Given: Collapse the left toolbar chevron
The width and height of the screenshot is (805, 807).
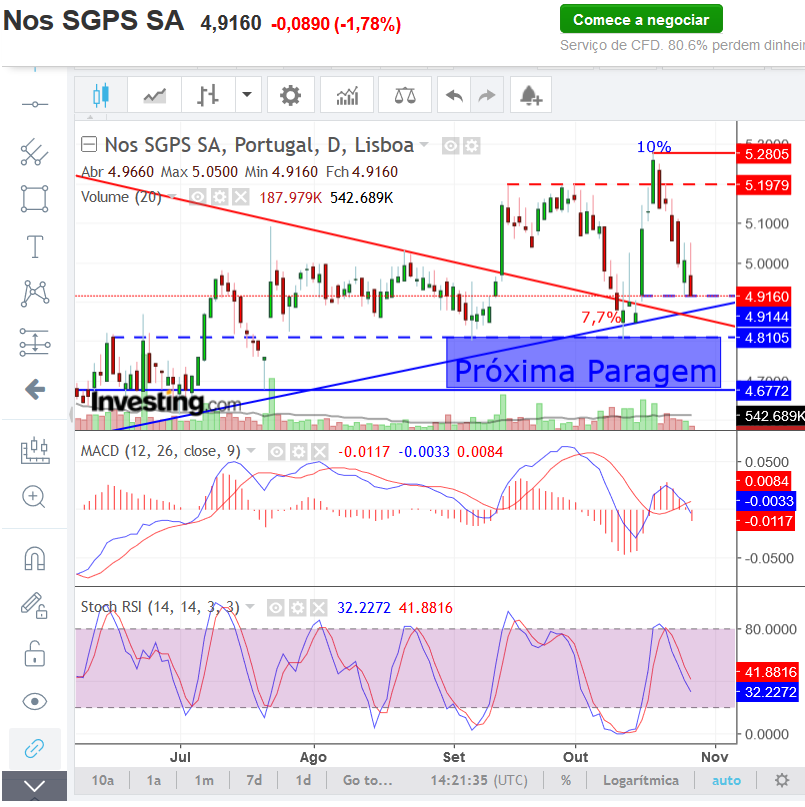Looking at the screenshot, I should 34,786.
